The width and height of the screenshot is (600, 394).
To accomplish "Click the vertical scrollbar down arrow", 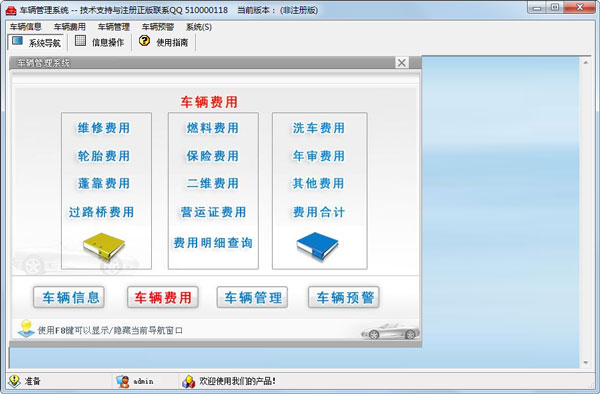I will point(586,362).
